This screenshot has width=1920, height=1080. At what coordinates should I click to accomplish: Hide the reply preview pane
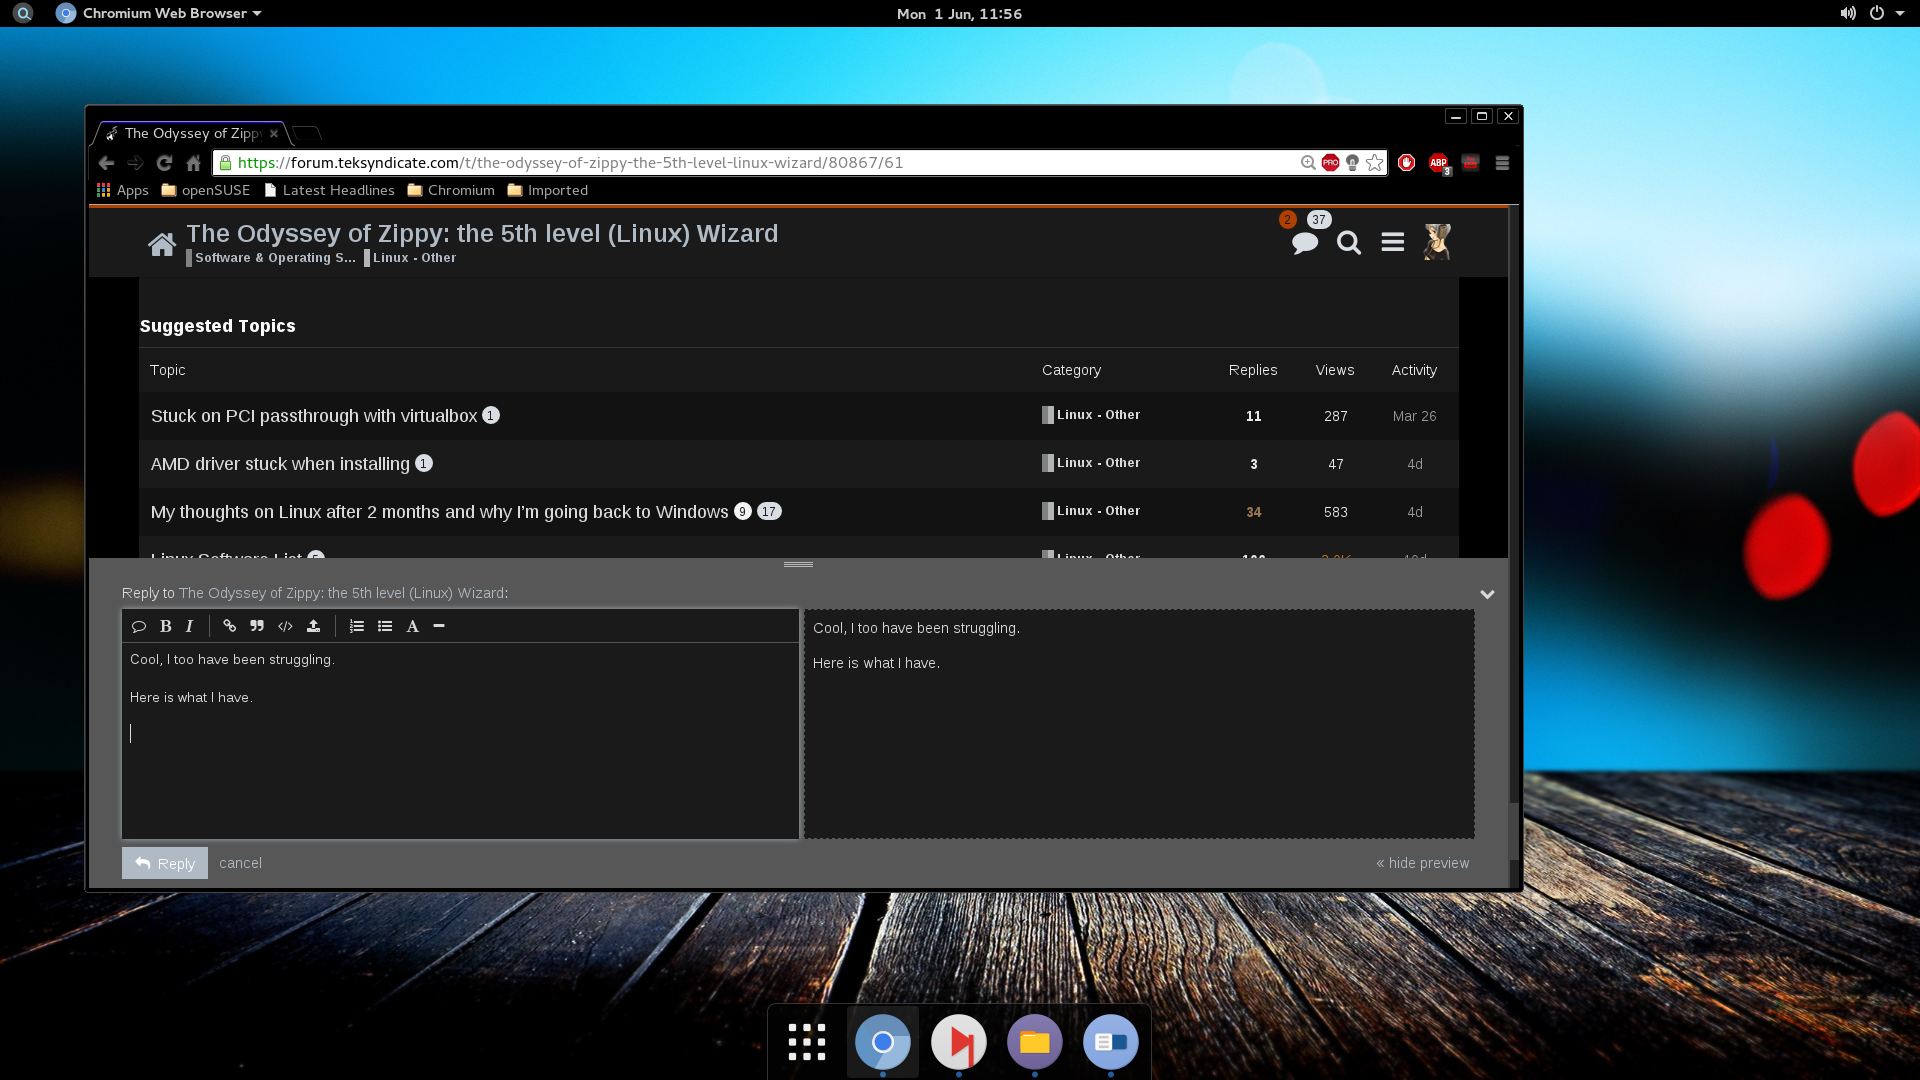[1422, 863]
